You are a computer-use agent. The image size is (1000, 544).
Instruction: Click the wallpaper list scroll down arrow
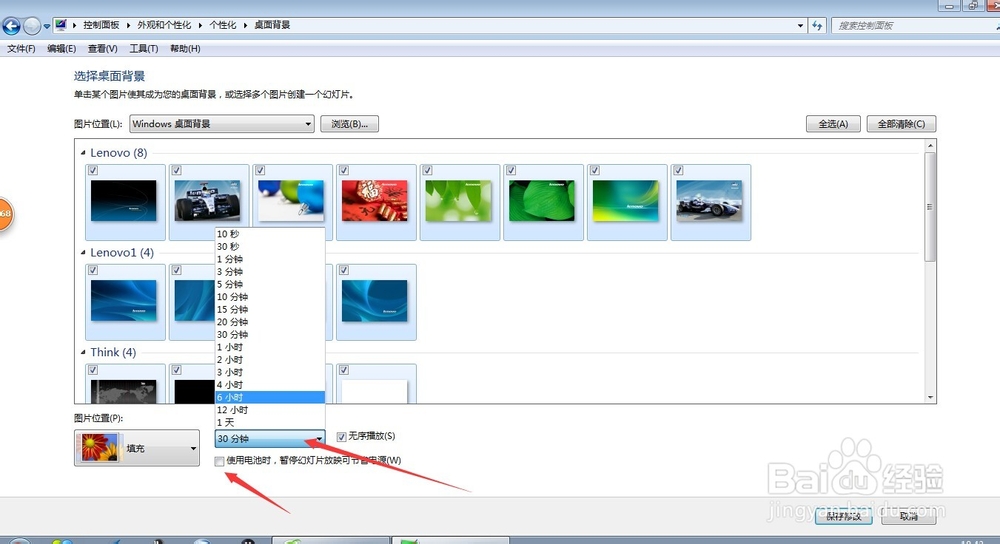pos(930,397)
